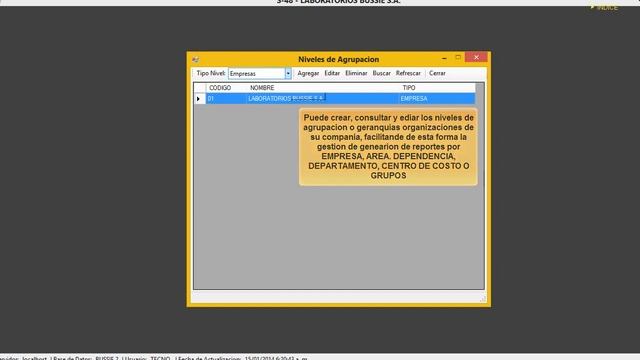Image resolution: width=640 pixels, height=360 pixels.
Task: Click the LABORATORIOS BUSSIE S.A. name cell
Action: click(x=322, y=98)
